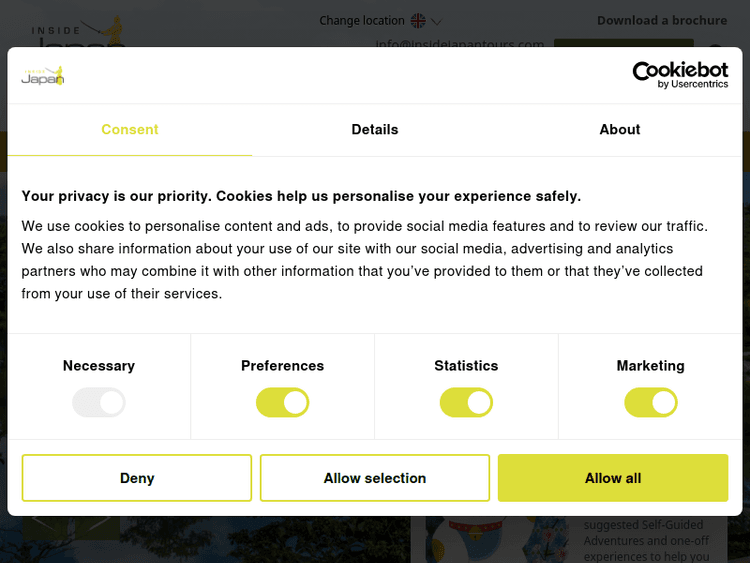The width and height of the screenshot is (750, 563).
Task: Toggle the Necessary cookies switch
Action: point(99,403)
